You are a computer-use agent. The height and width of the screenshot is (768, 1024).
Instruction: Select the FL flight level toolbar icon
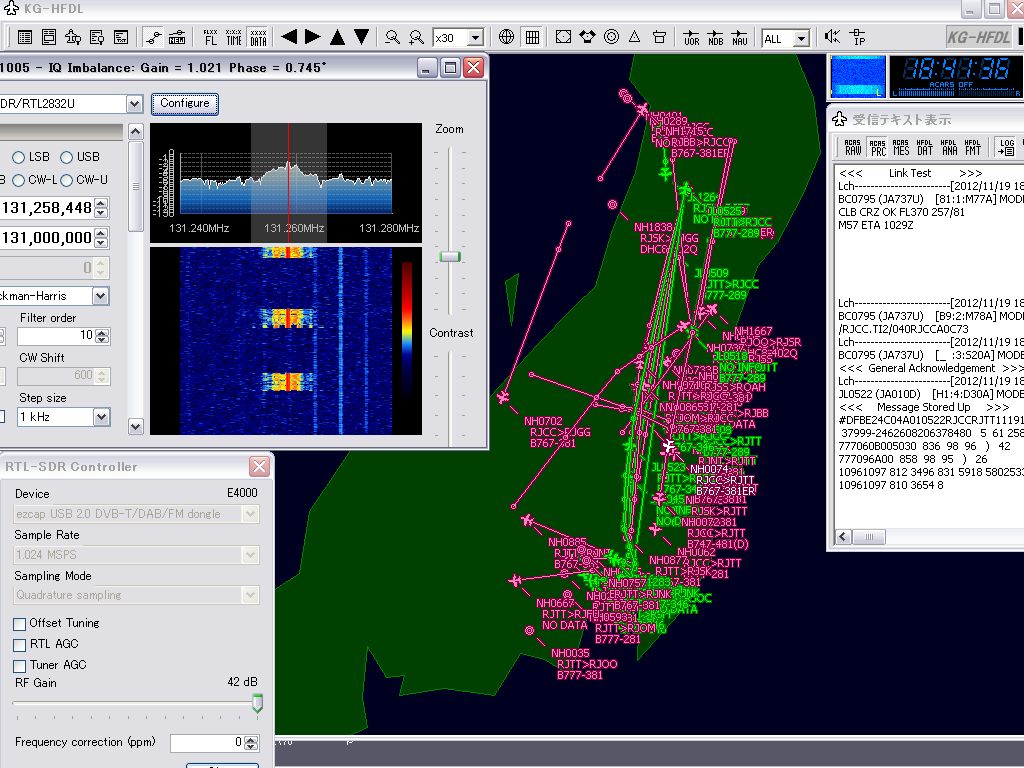209,38
